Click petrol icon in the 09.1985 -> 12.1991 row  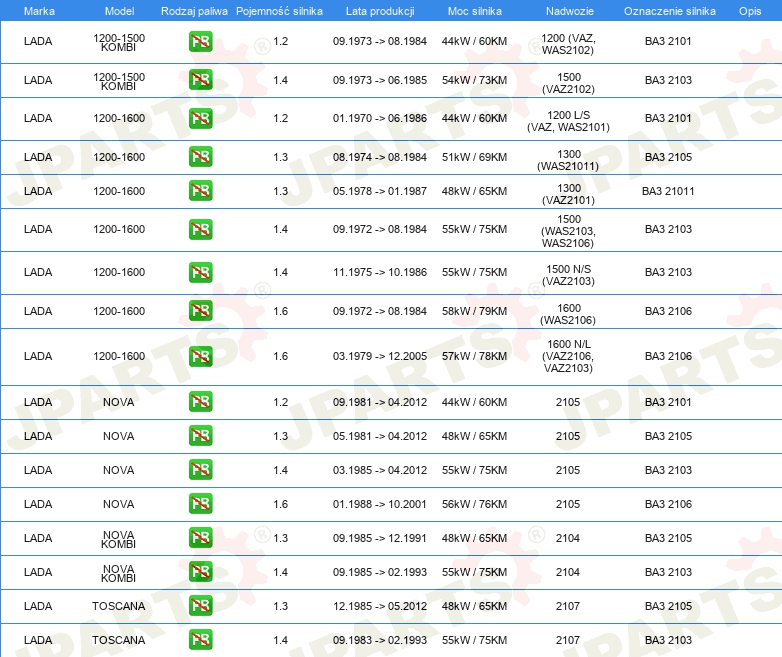200,538
